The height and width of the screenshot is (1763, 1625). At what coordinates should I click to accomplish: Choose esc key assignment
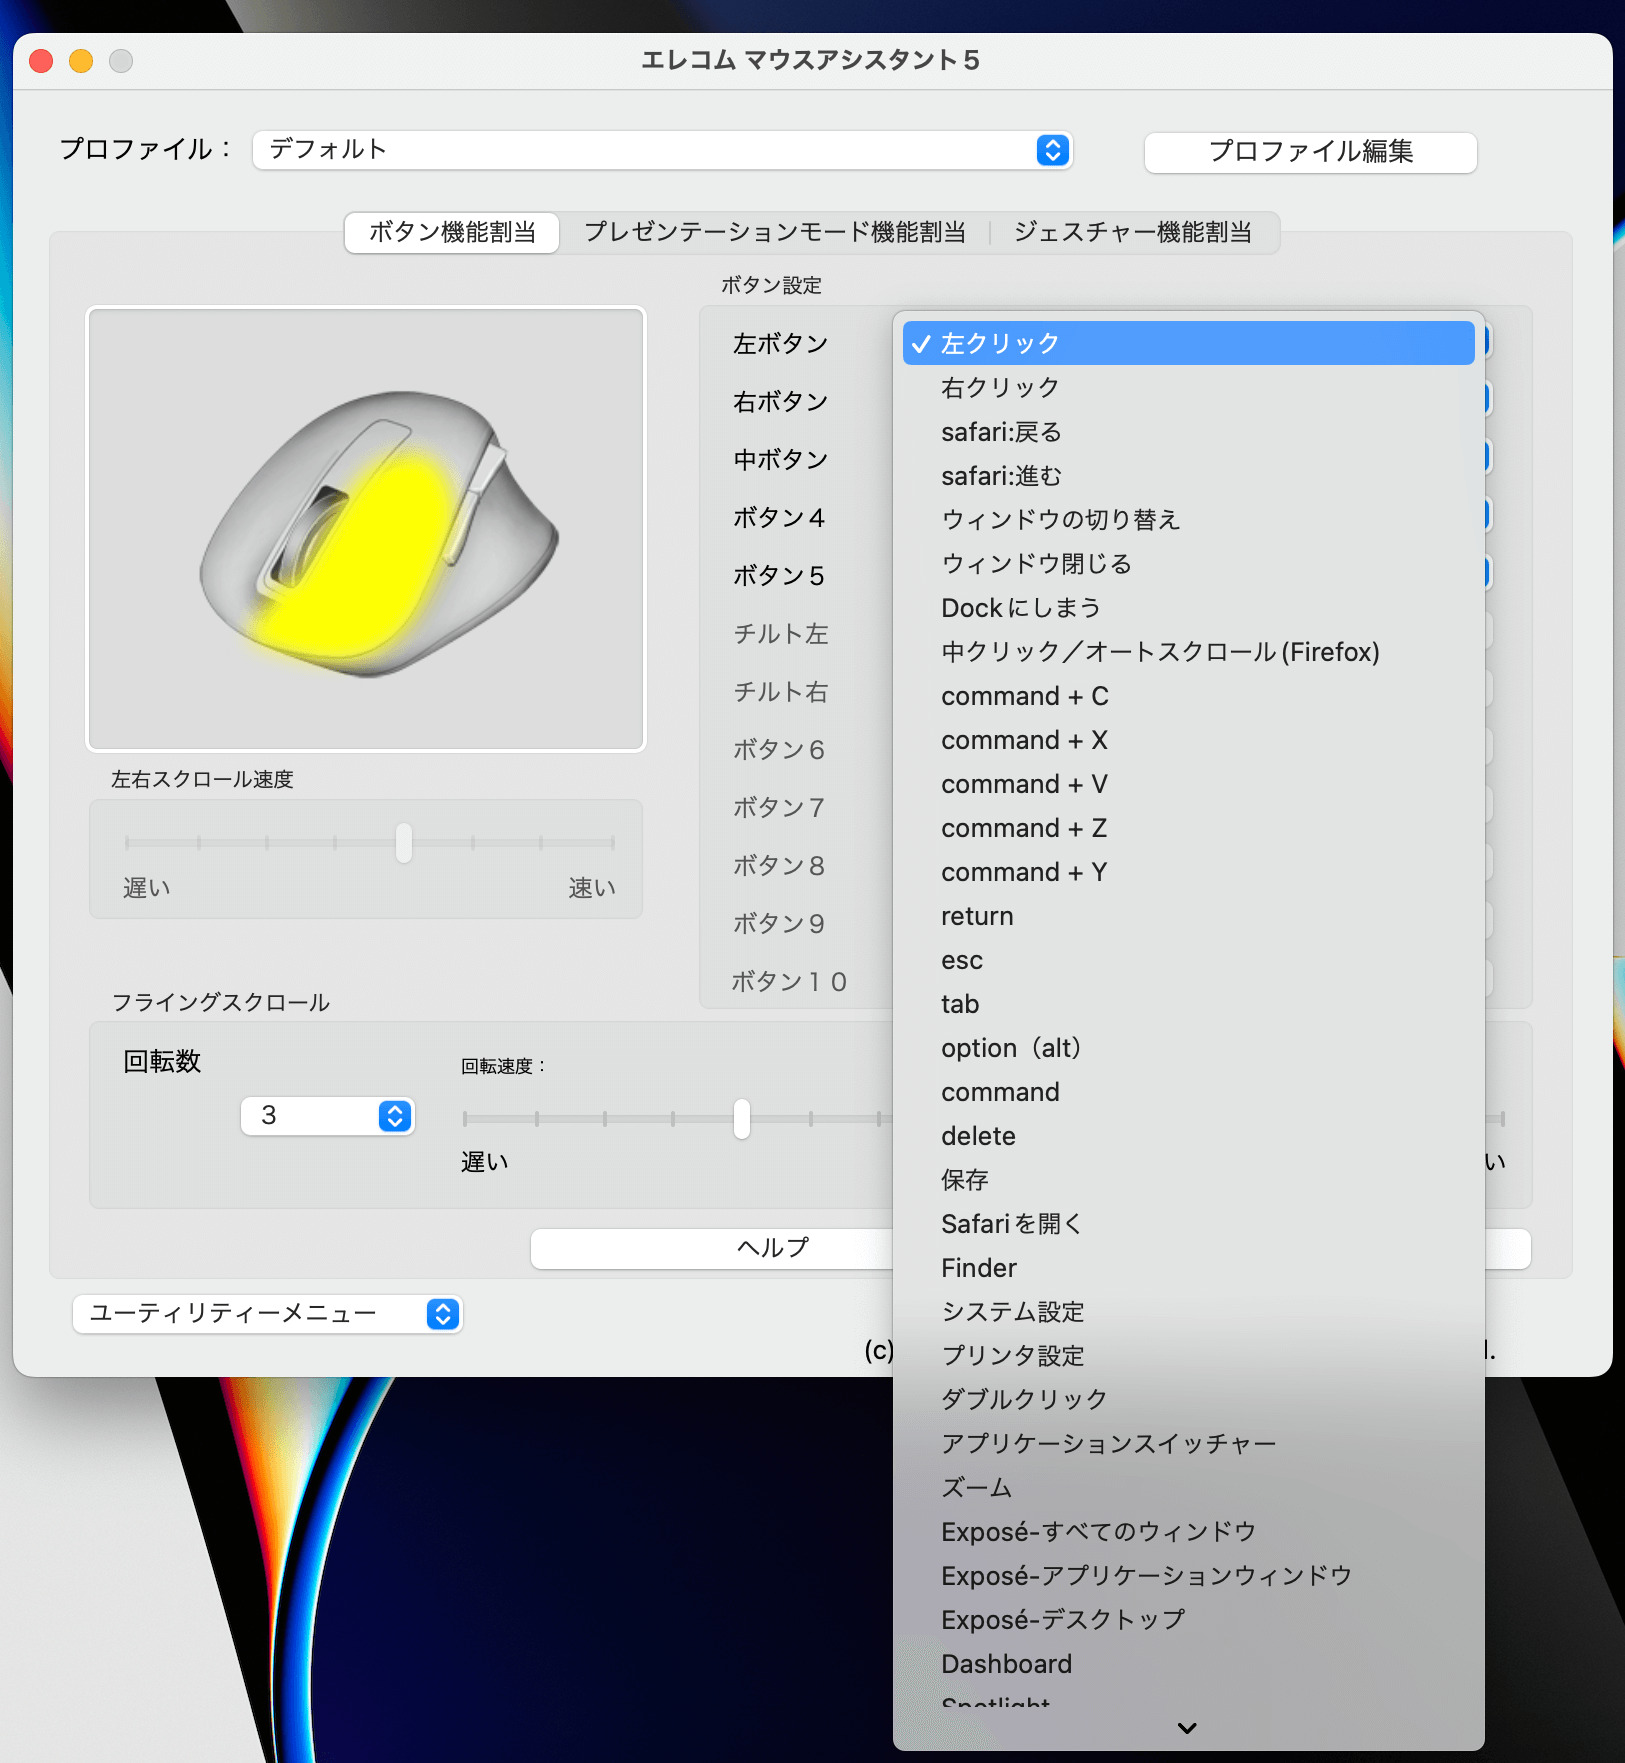tap(1188, 959)
